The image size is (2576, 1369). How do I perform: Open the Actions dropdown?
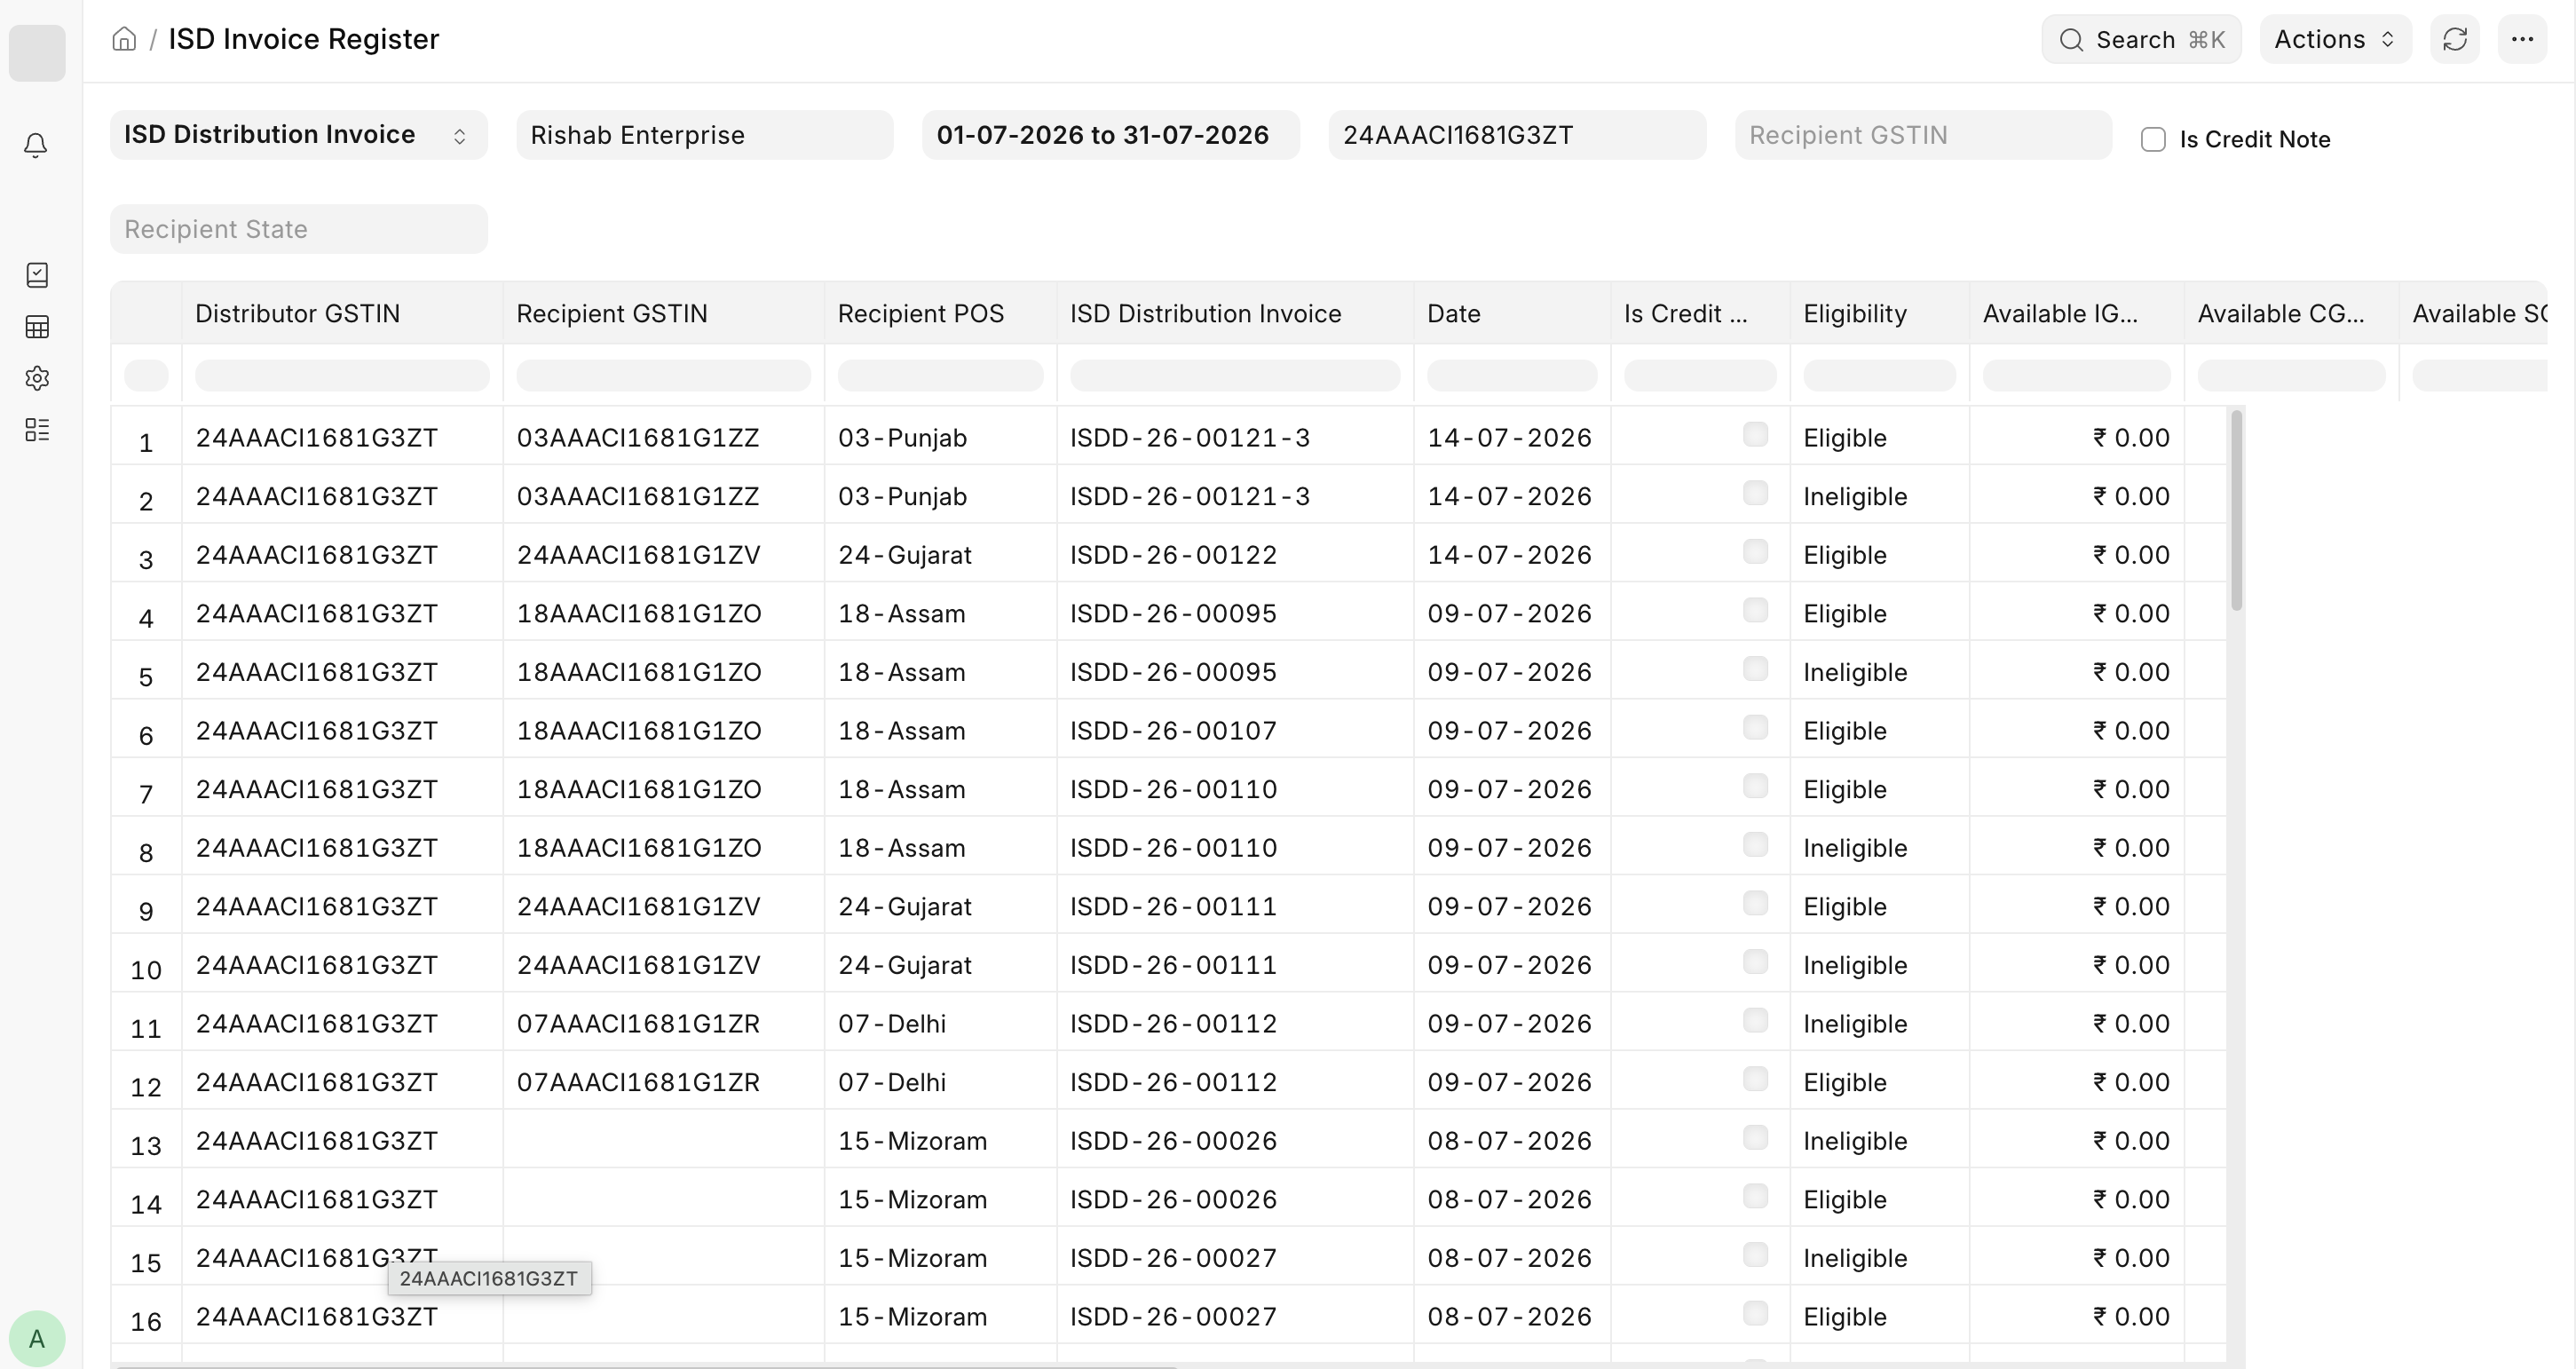2335,39
